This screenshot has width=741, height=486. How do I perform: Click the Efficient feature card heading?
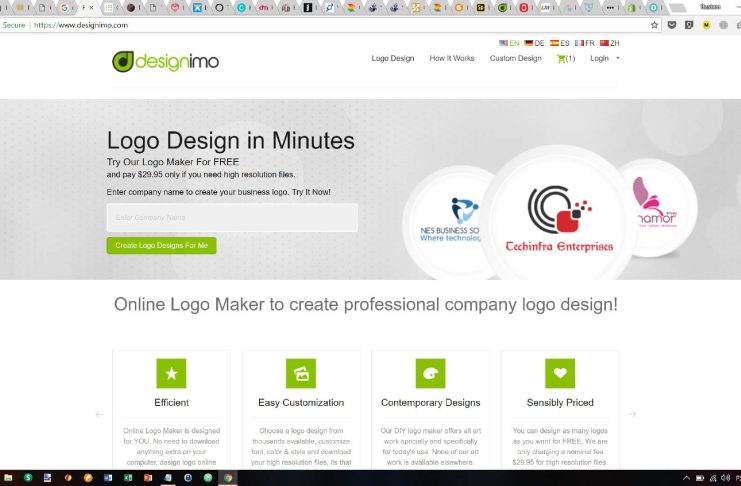click(x=171, y=403)
